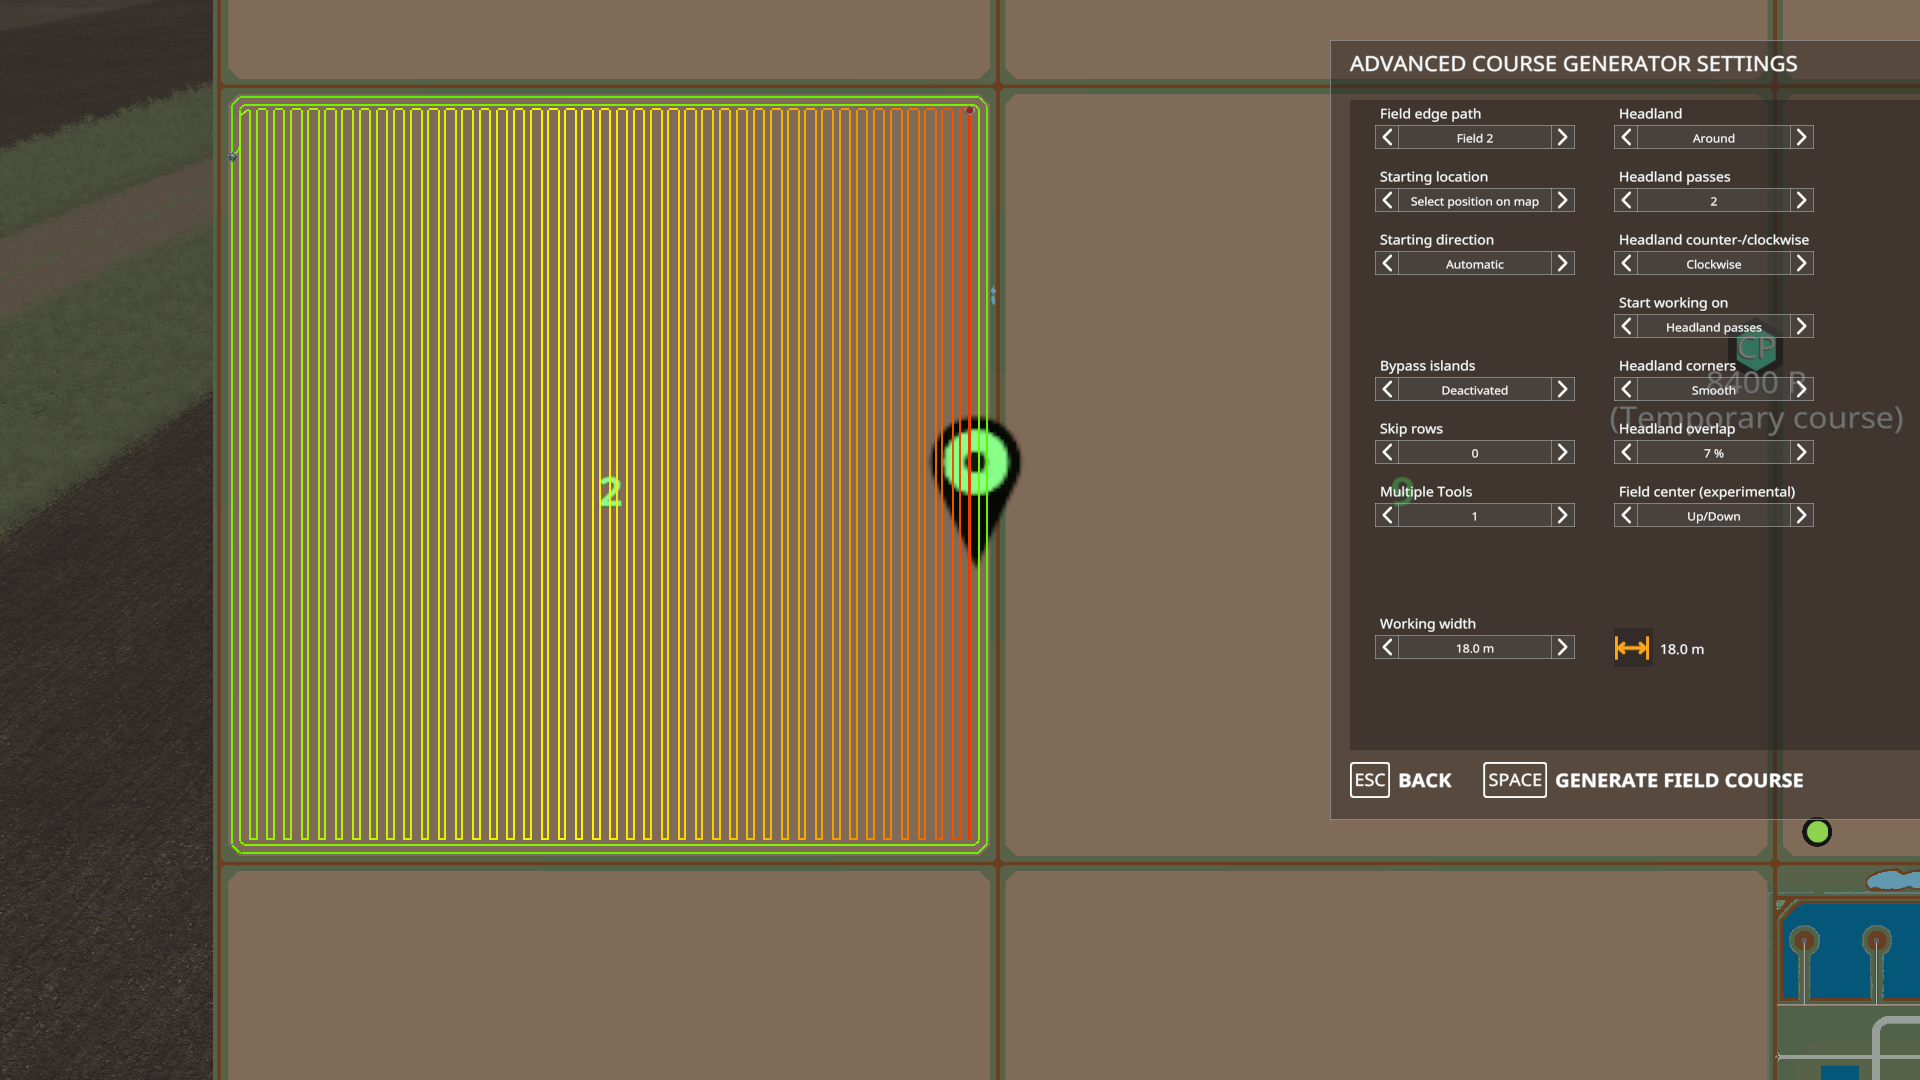Screen dimensions: 1920x1080
Task: Switch Starting direction to previous option
Action: coord(1387,264)
